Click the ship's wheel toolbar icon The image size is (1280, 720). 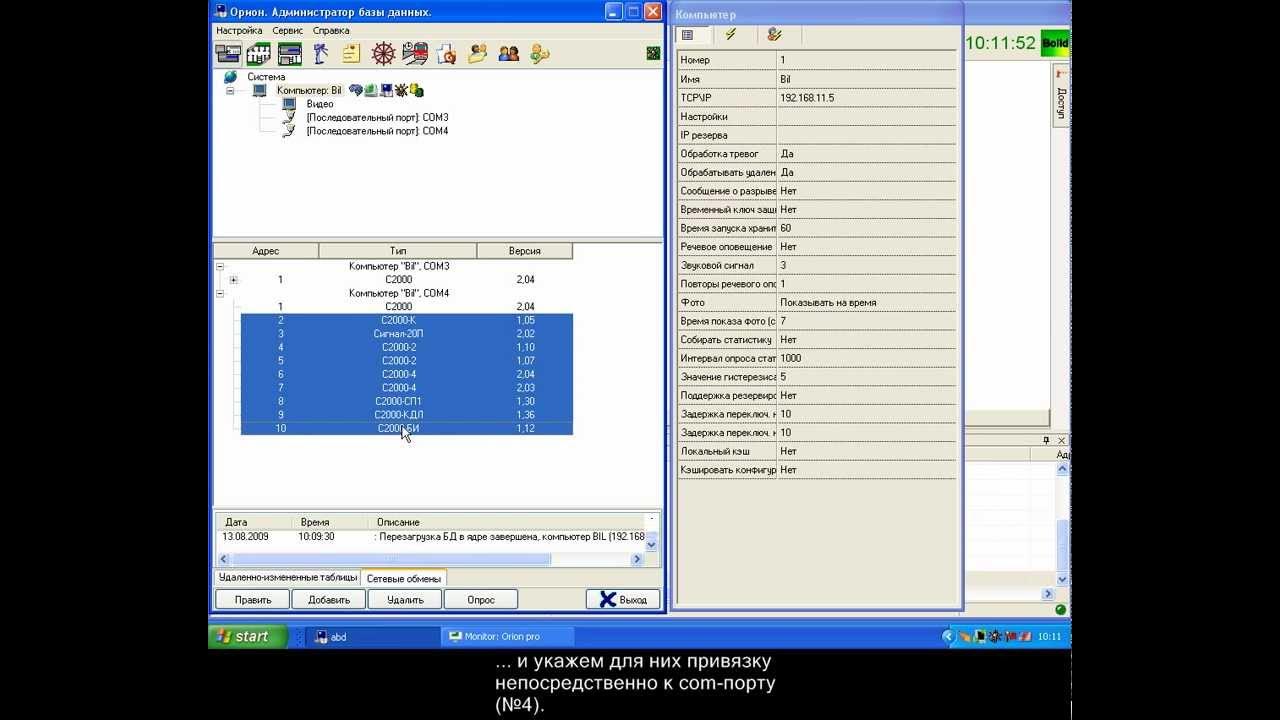tap(384, 54)
